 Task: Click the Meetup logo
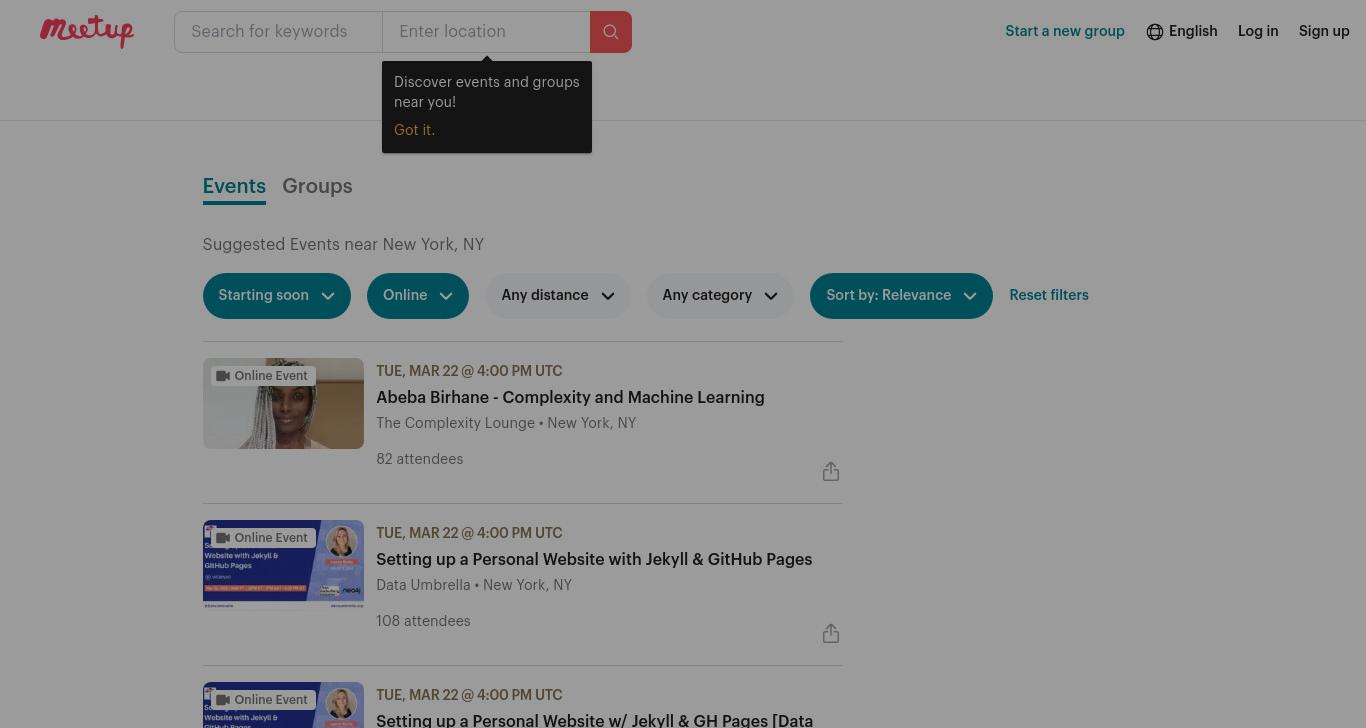87,31
